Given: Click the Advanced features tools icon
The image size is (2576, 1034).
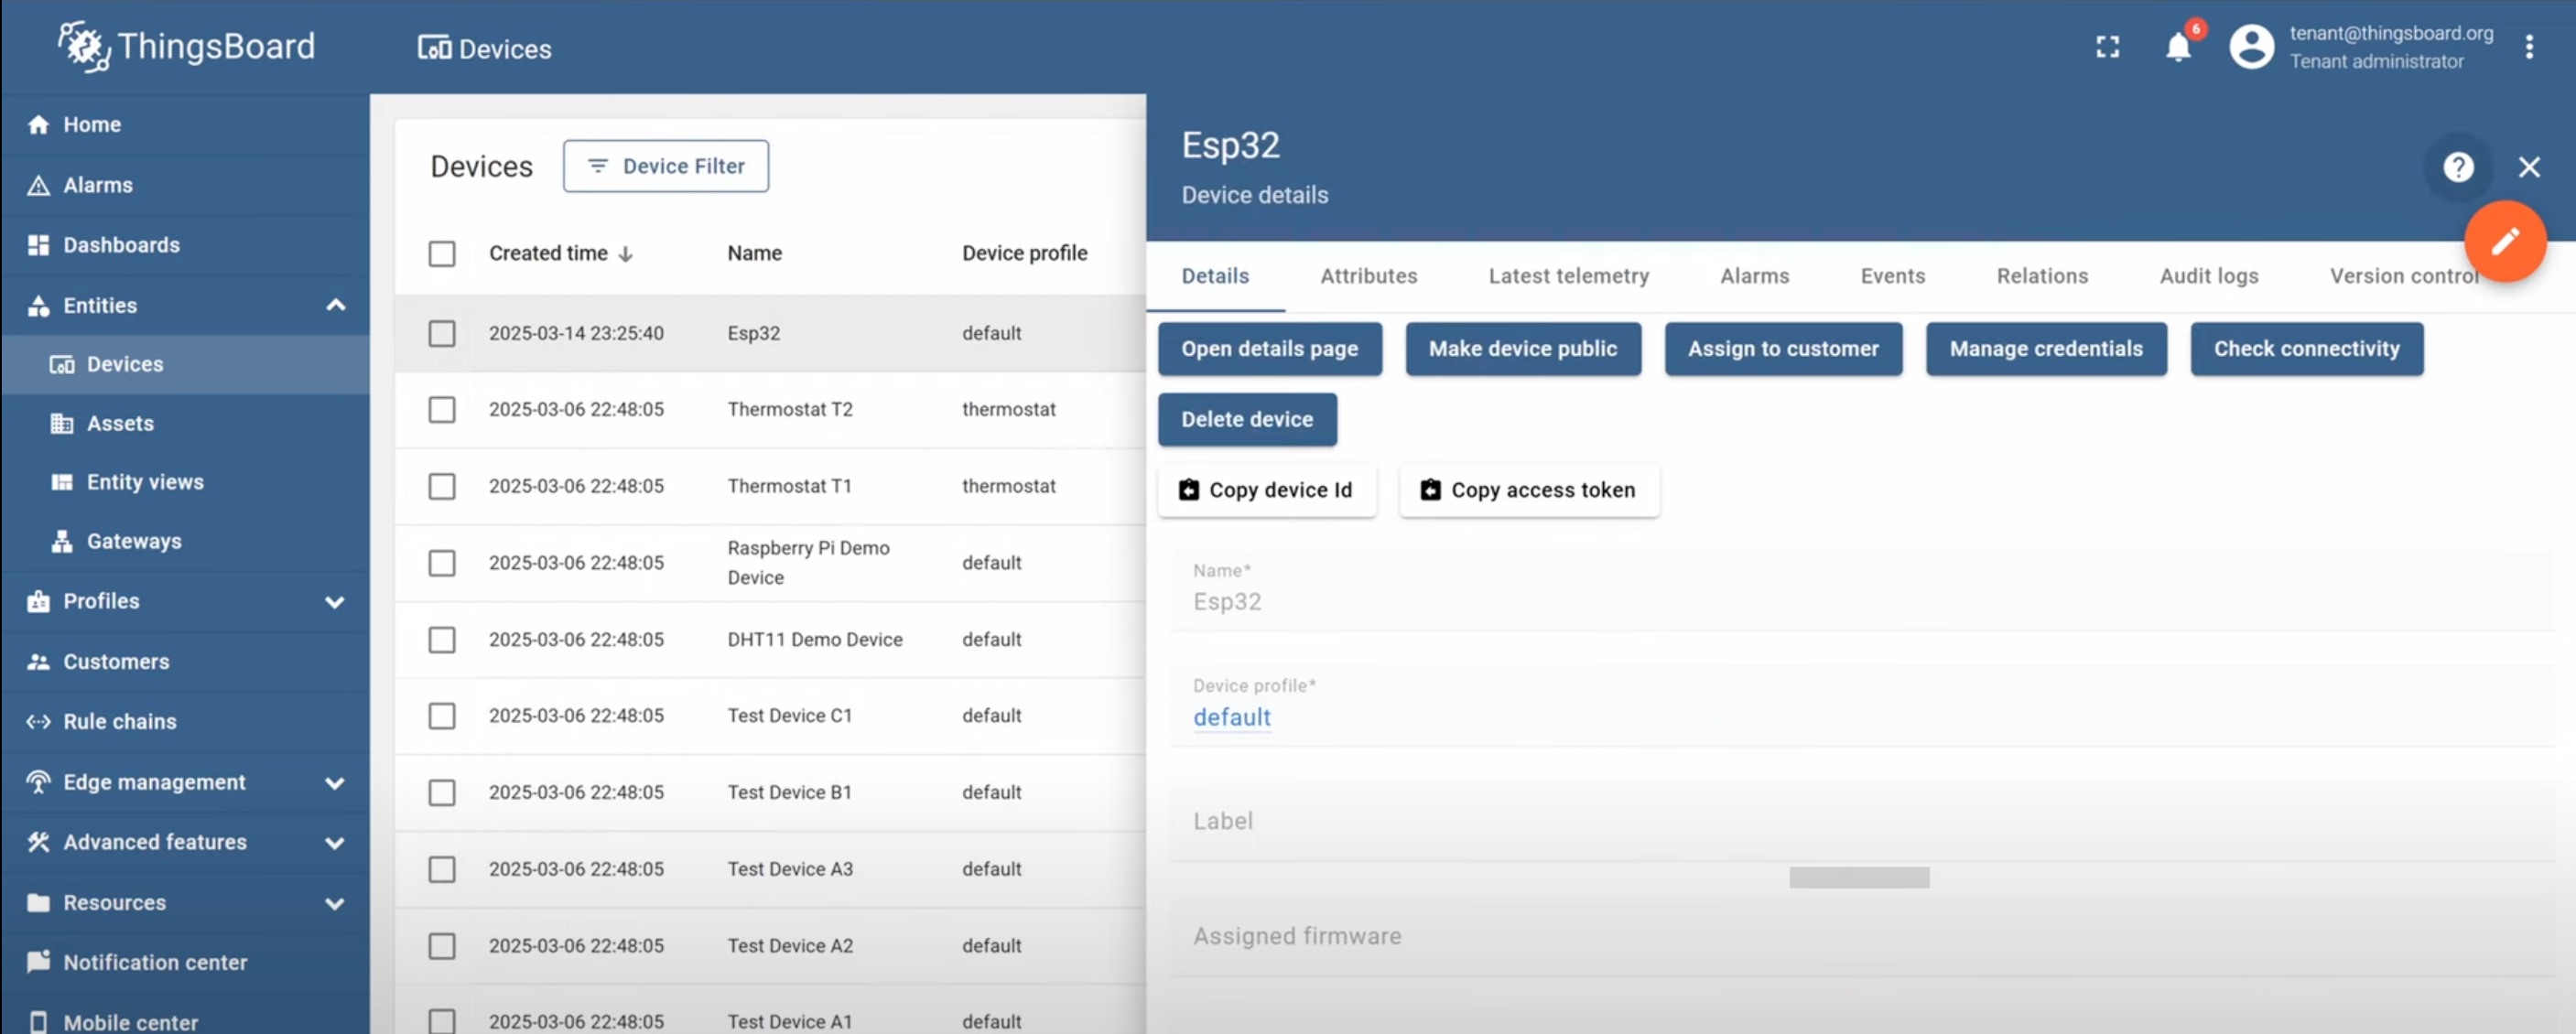Looking at the screenshot, I should [39, 842].
